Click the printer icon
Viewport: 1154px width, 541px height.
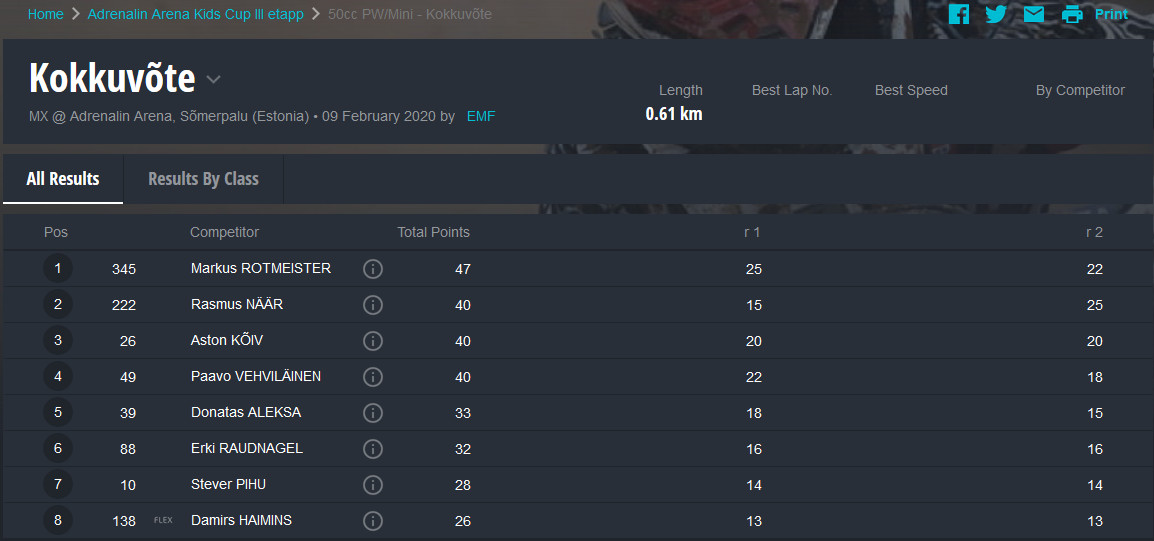click(x=1072, y=14)
